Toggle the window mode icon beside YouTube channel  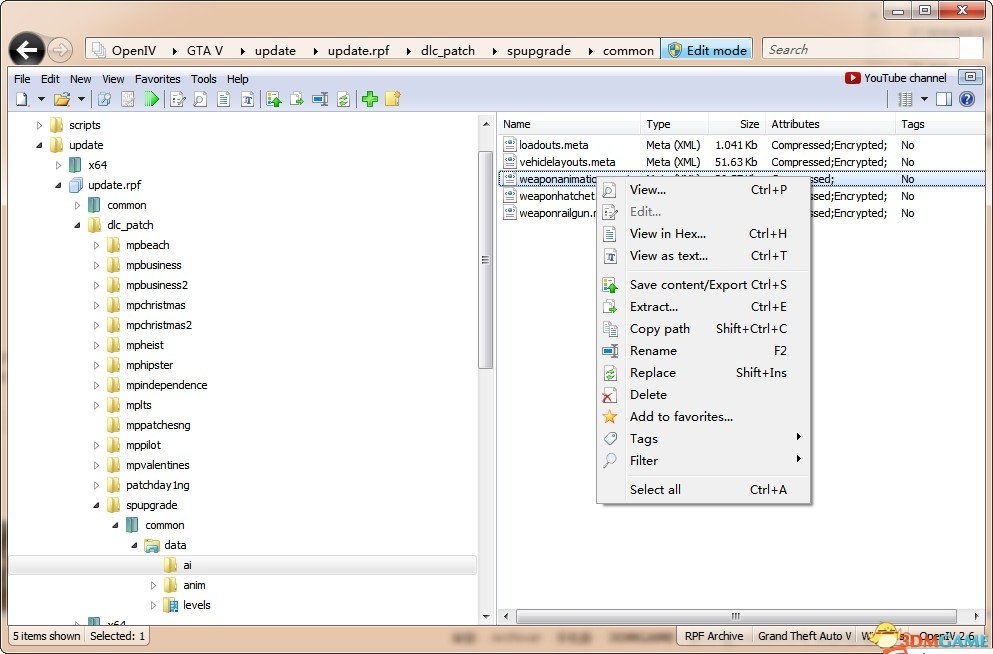[x=970, y=77]
